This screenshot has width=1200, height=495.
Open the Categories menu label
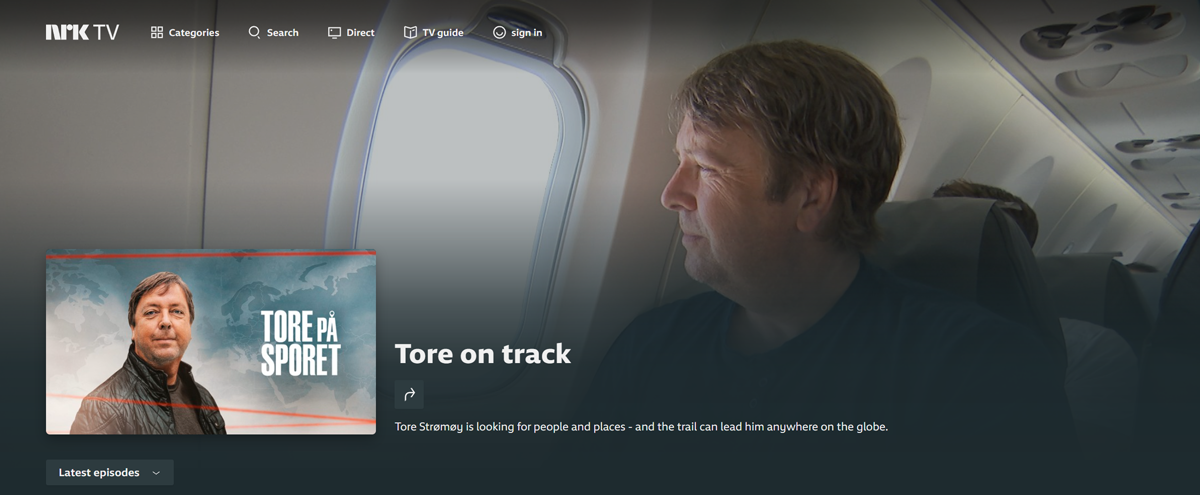[194, 33]
